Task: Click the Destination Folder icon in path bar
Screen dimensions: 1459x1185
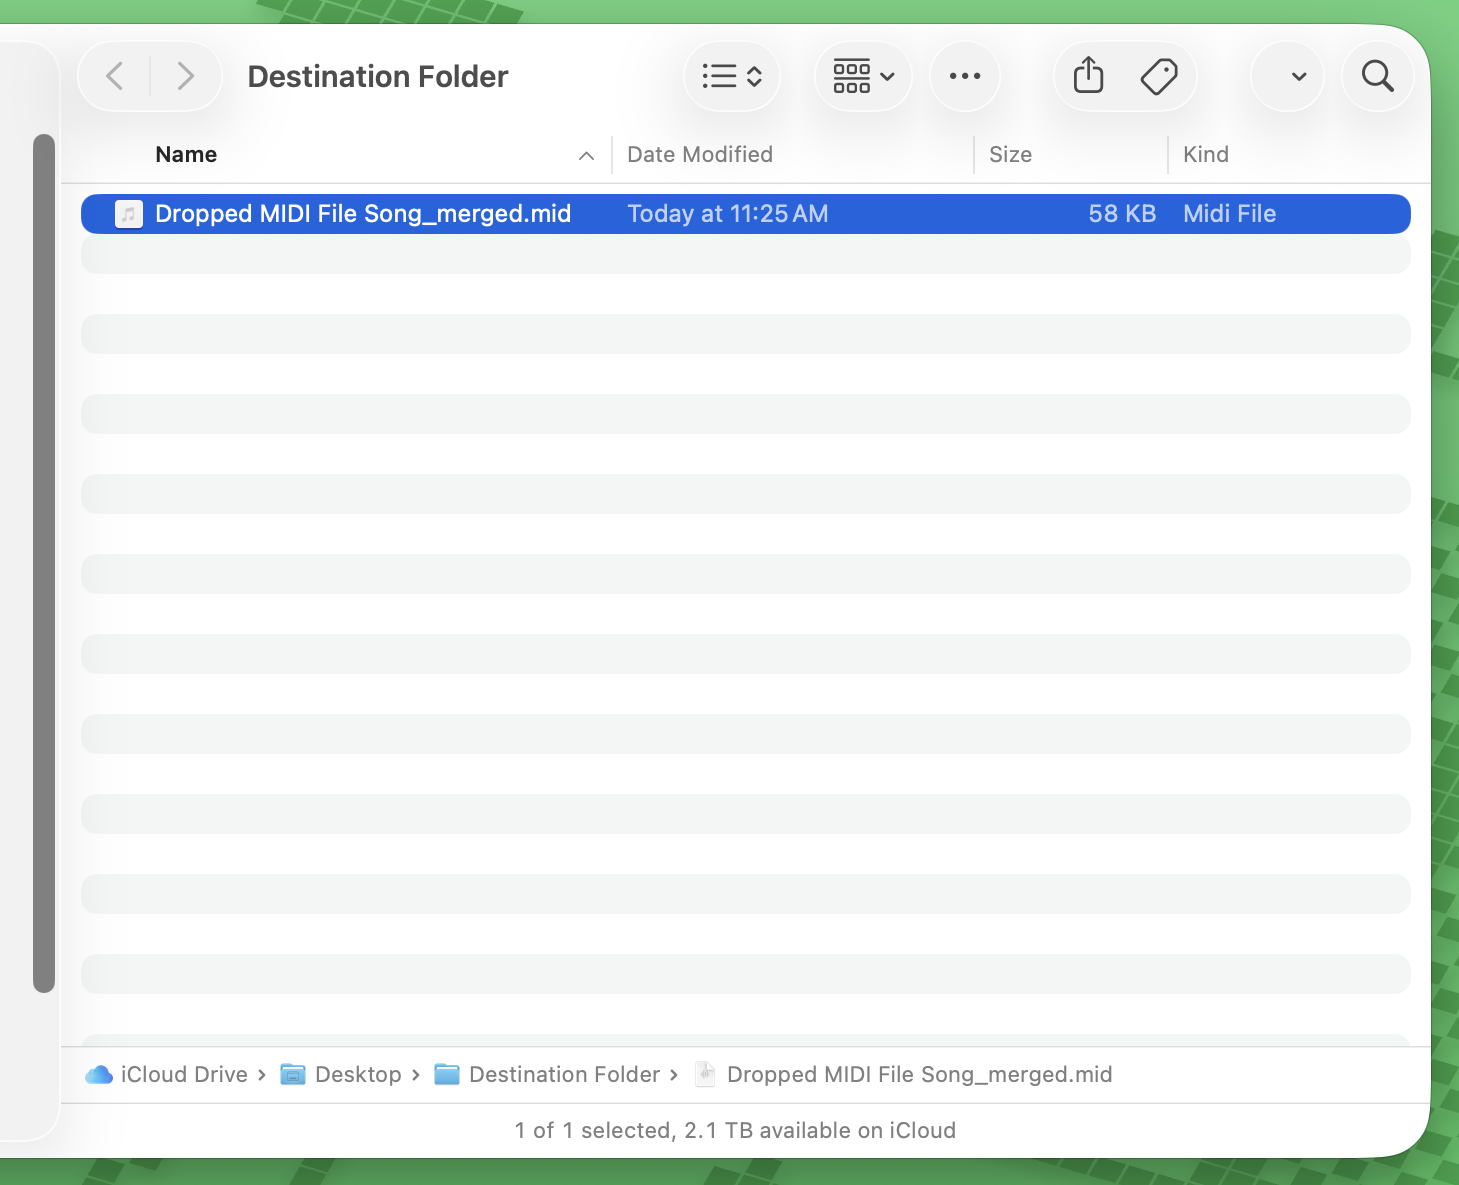Action: pyautogui.click(x=447, y=1074)
